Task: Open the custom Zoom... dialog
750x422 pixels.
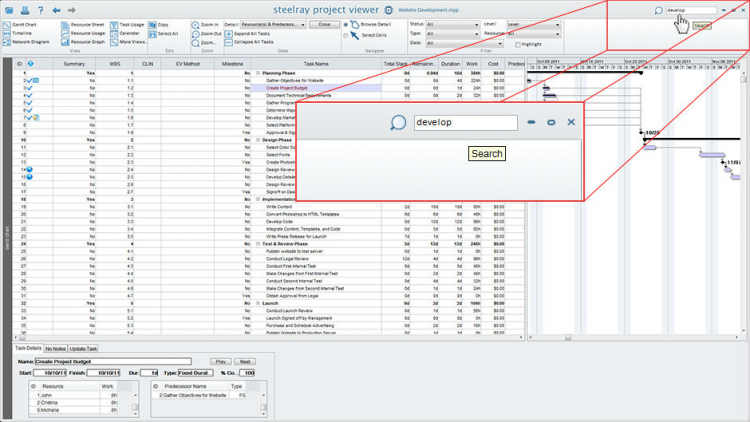Action: 204,43
